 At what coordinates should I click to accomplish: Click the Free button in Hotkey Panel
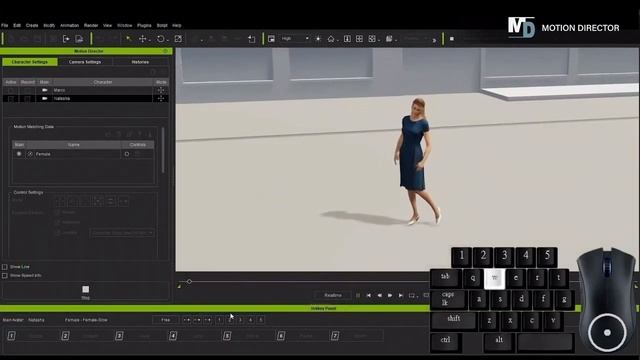pos(165,320)
